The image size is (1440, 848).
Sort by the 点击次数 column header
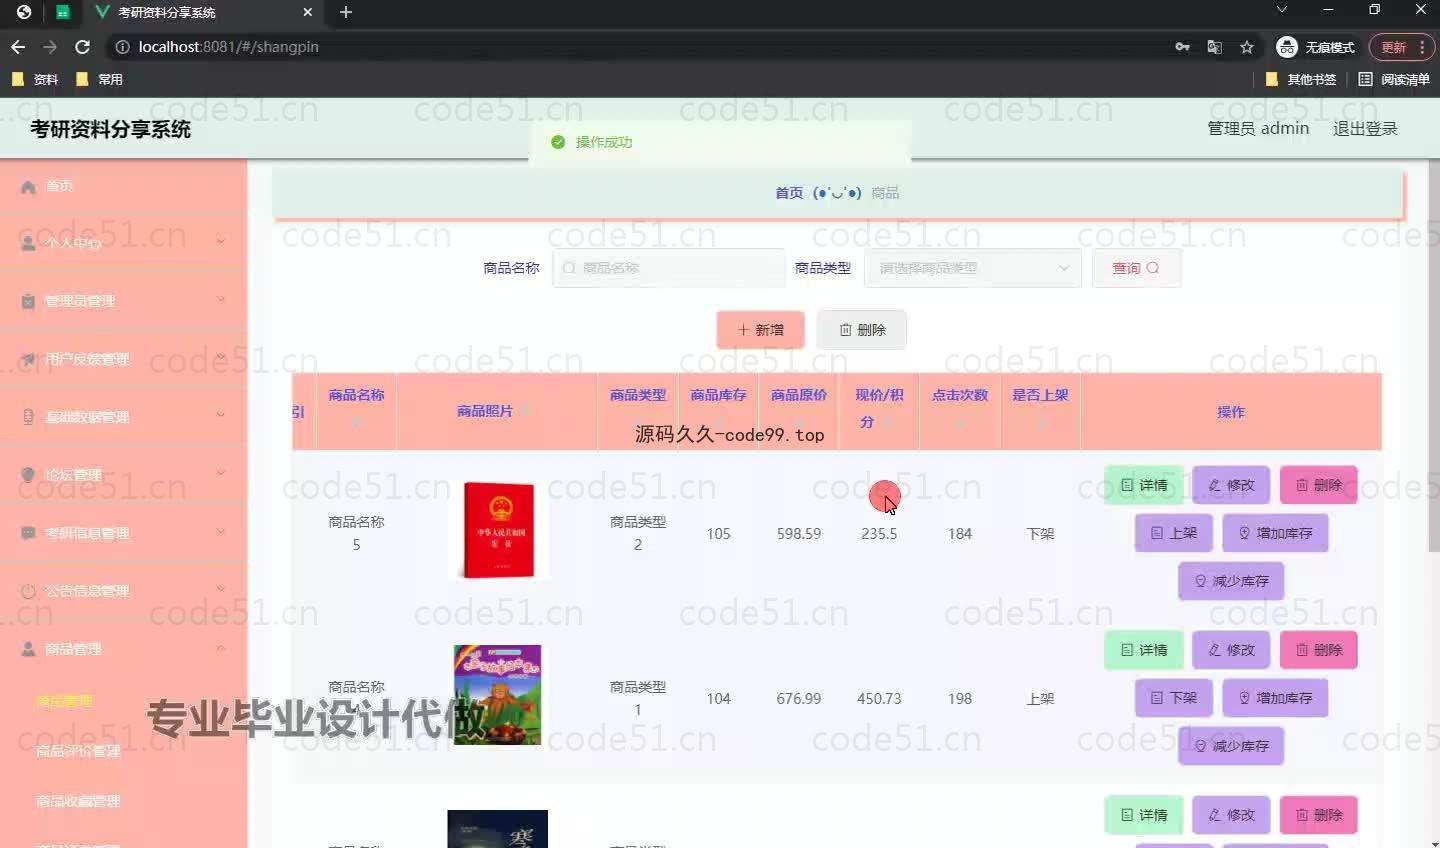point(960,411)
